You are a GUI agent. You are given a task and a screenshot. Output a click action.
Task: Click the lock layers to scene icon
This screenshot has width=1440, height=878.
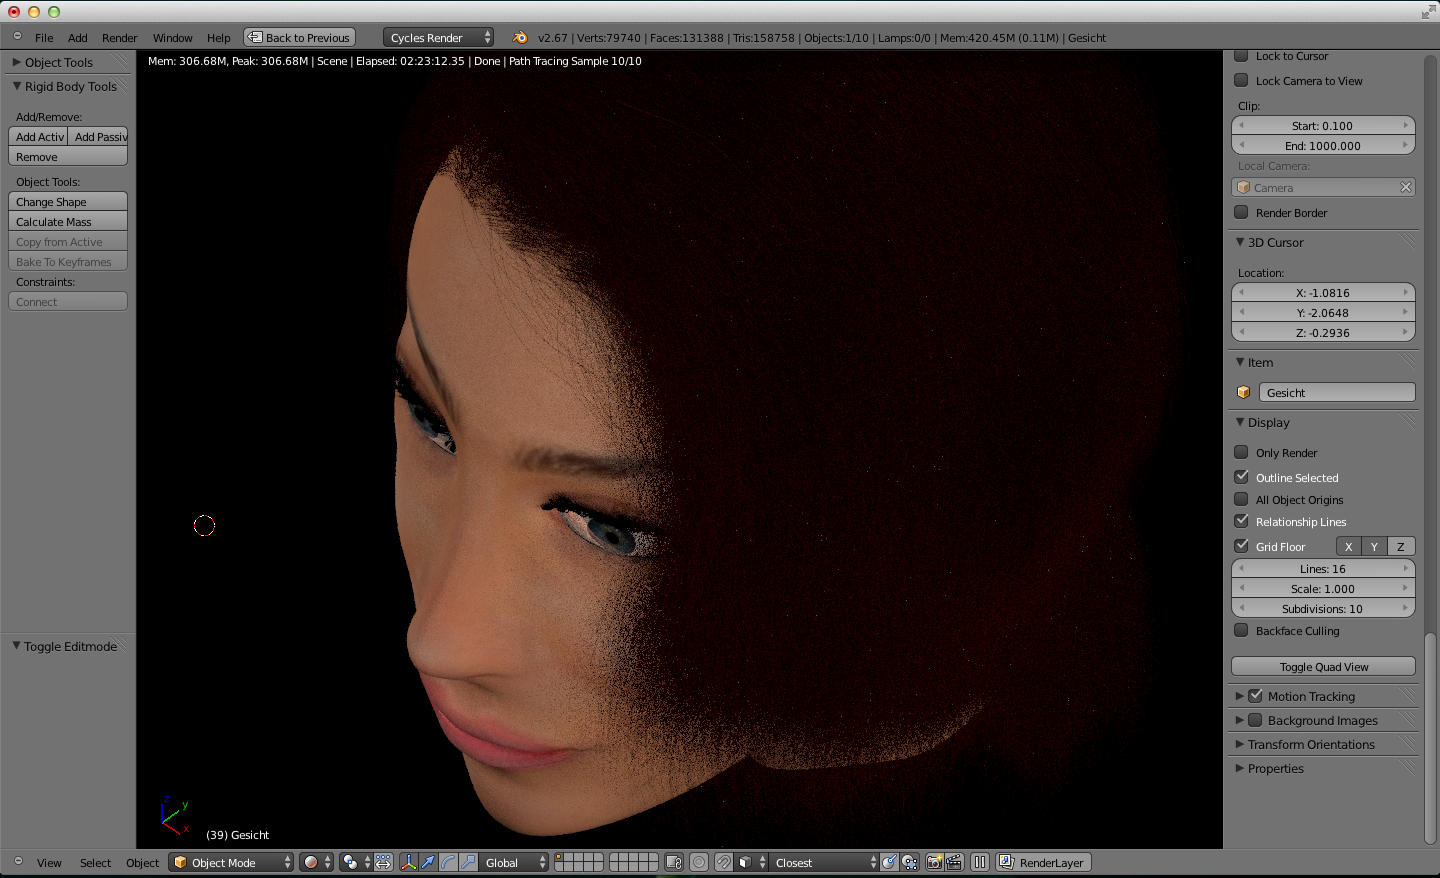coord(674,862)
